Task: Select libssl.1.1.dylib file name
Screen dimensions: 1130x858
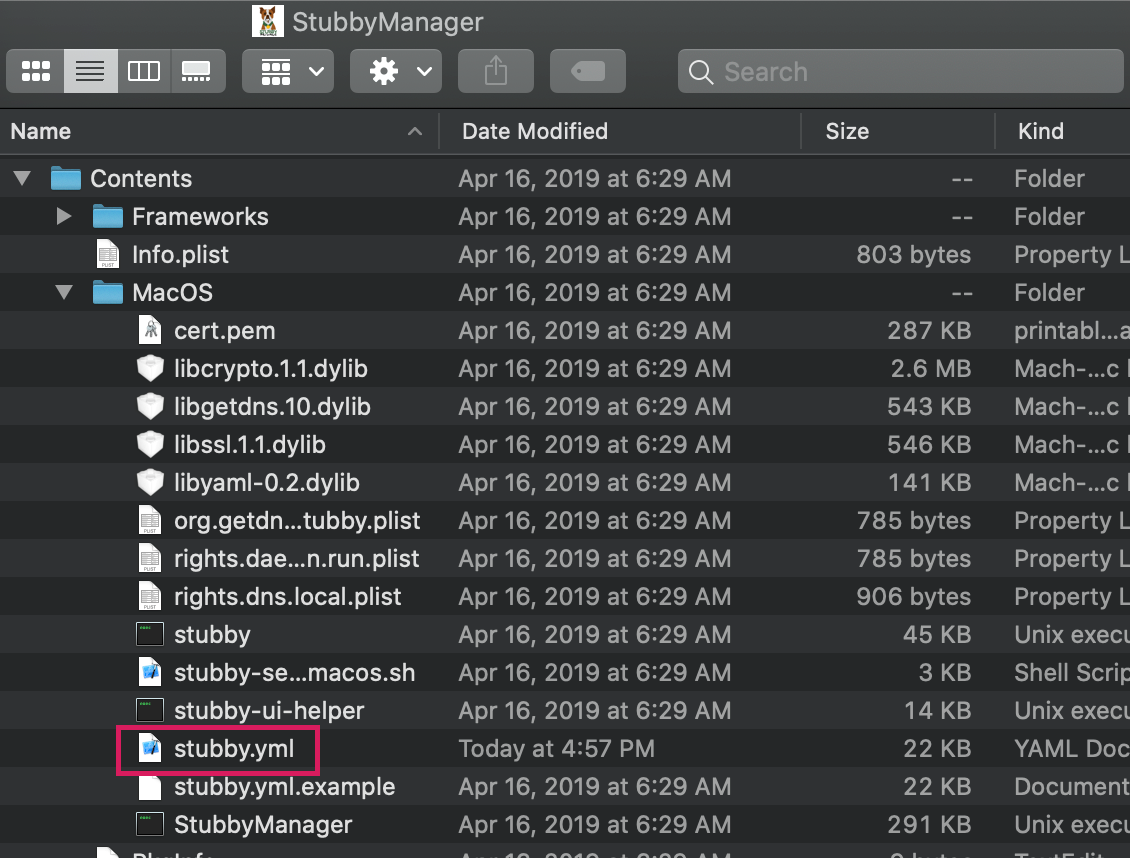Action: [x=250, y=444]
